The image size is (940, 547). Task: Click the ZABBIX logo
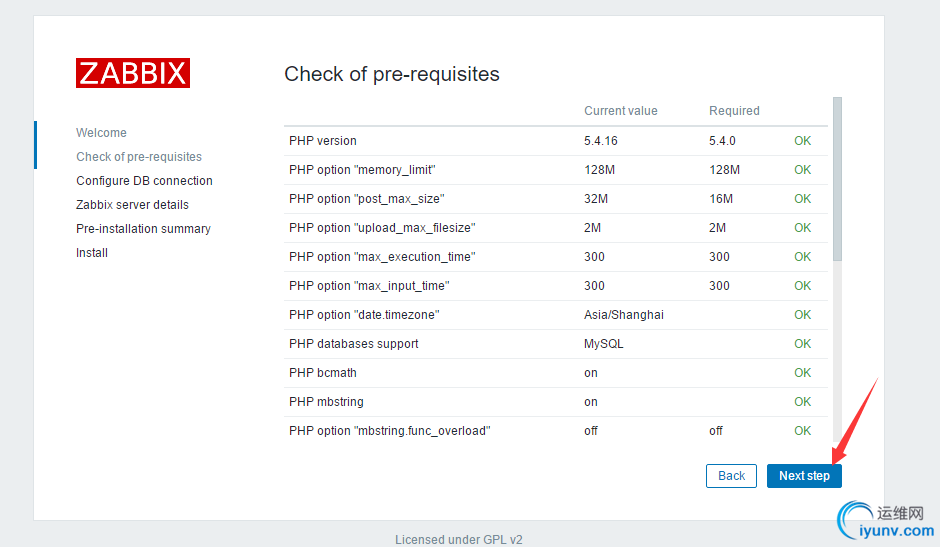click(x=133, y=73)
